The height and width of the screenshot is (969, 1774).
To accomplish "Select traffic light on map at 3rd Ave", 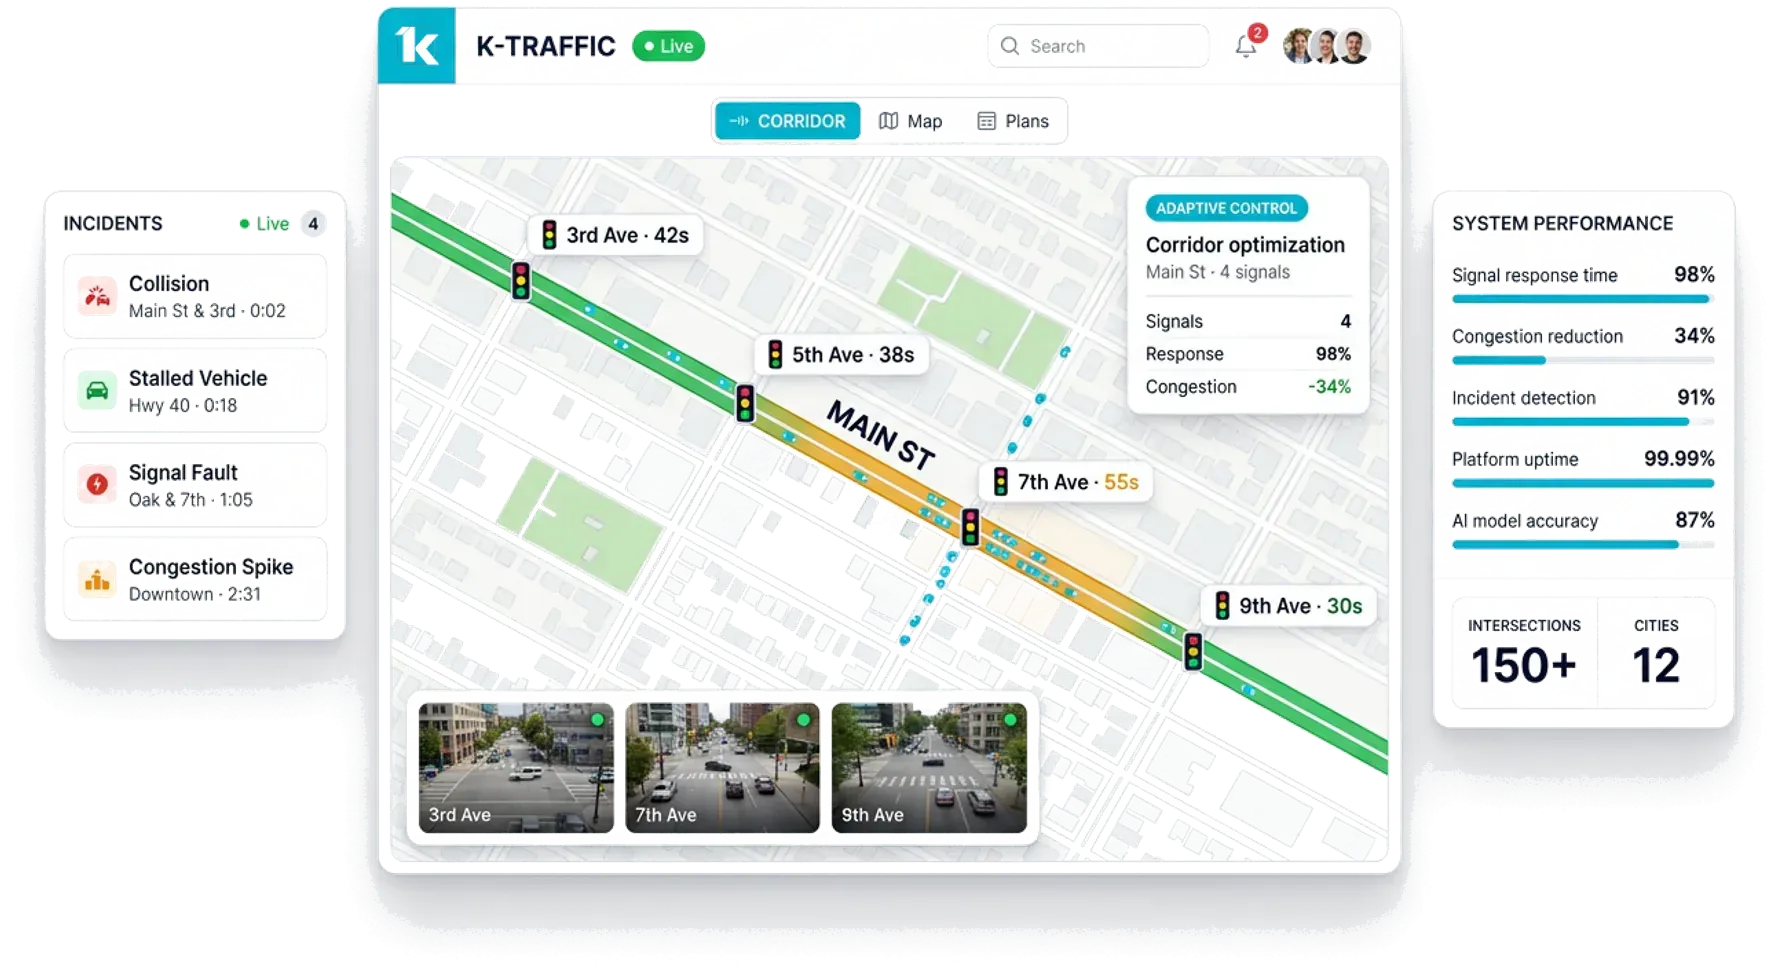I will (521, 281).
